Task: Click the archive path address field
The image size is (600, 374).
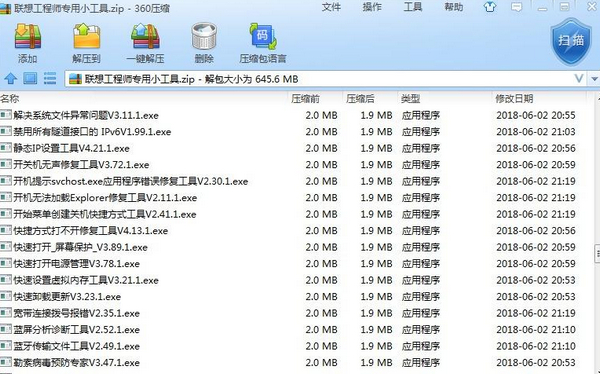Action: pos(325,79)
